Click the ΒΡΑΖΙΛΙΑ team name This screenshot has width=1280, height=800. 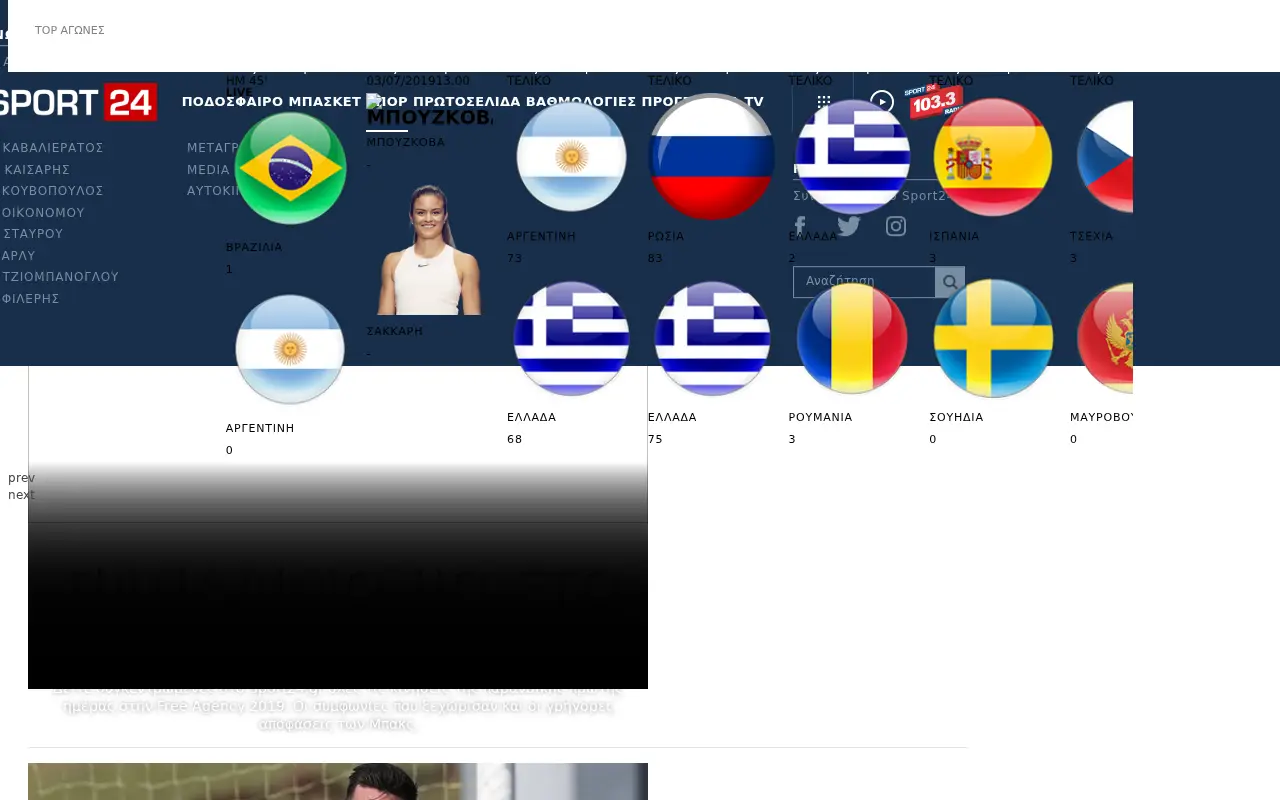tap(254, 247)
